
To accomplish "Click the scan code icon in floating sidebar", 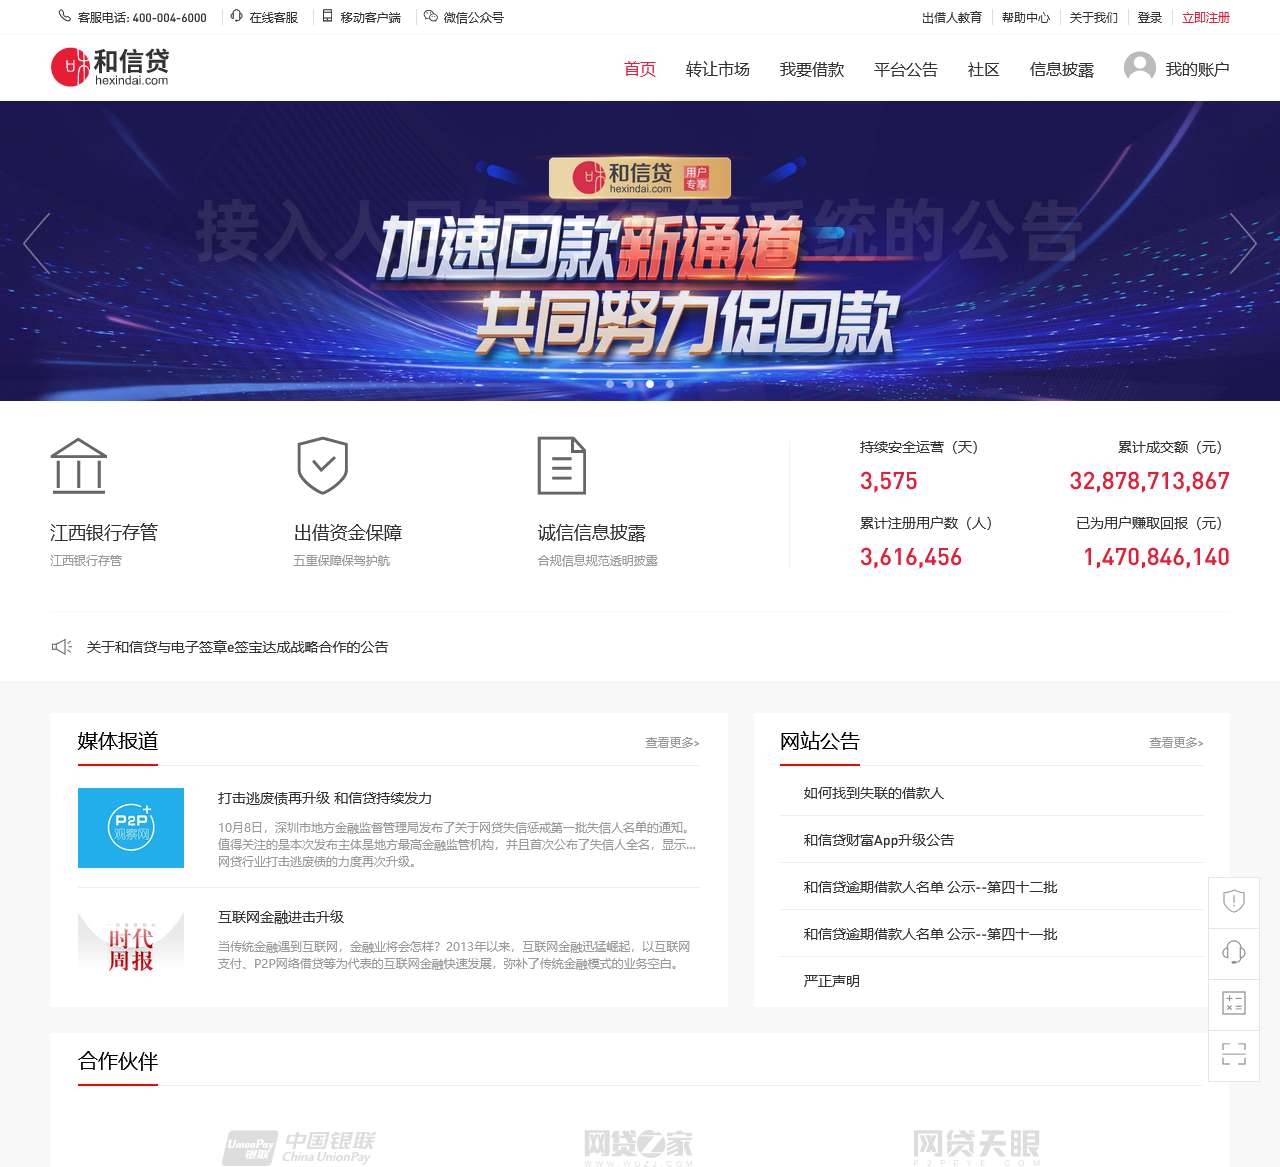I will pos(1234,1053).
